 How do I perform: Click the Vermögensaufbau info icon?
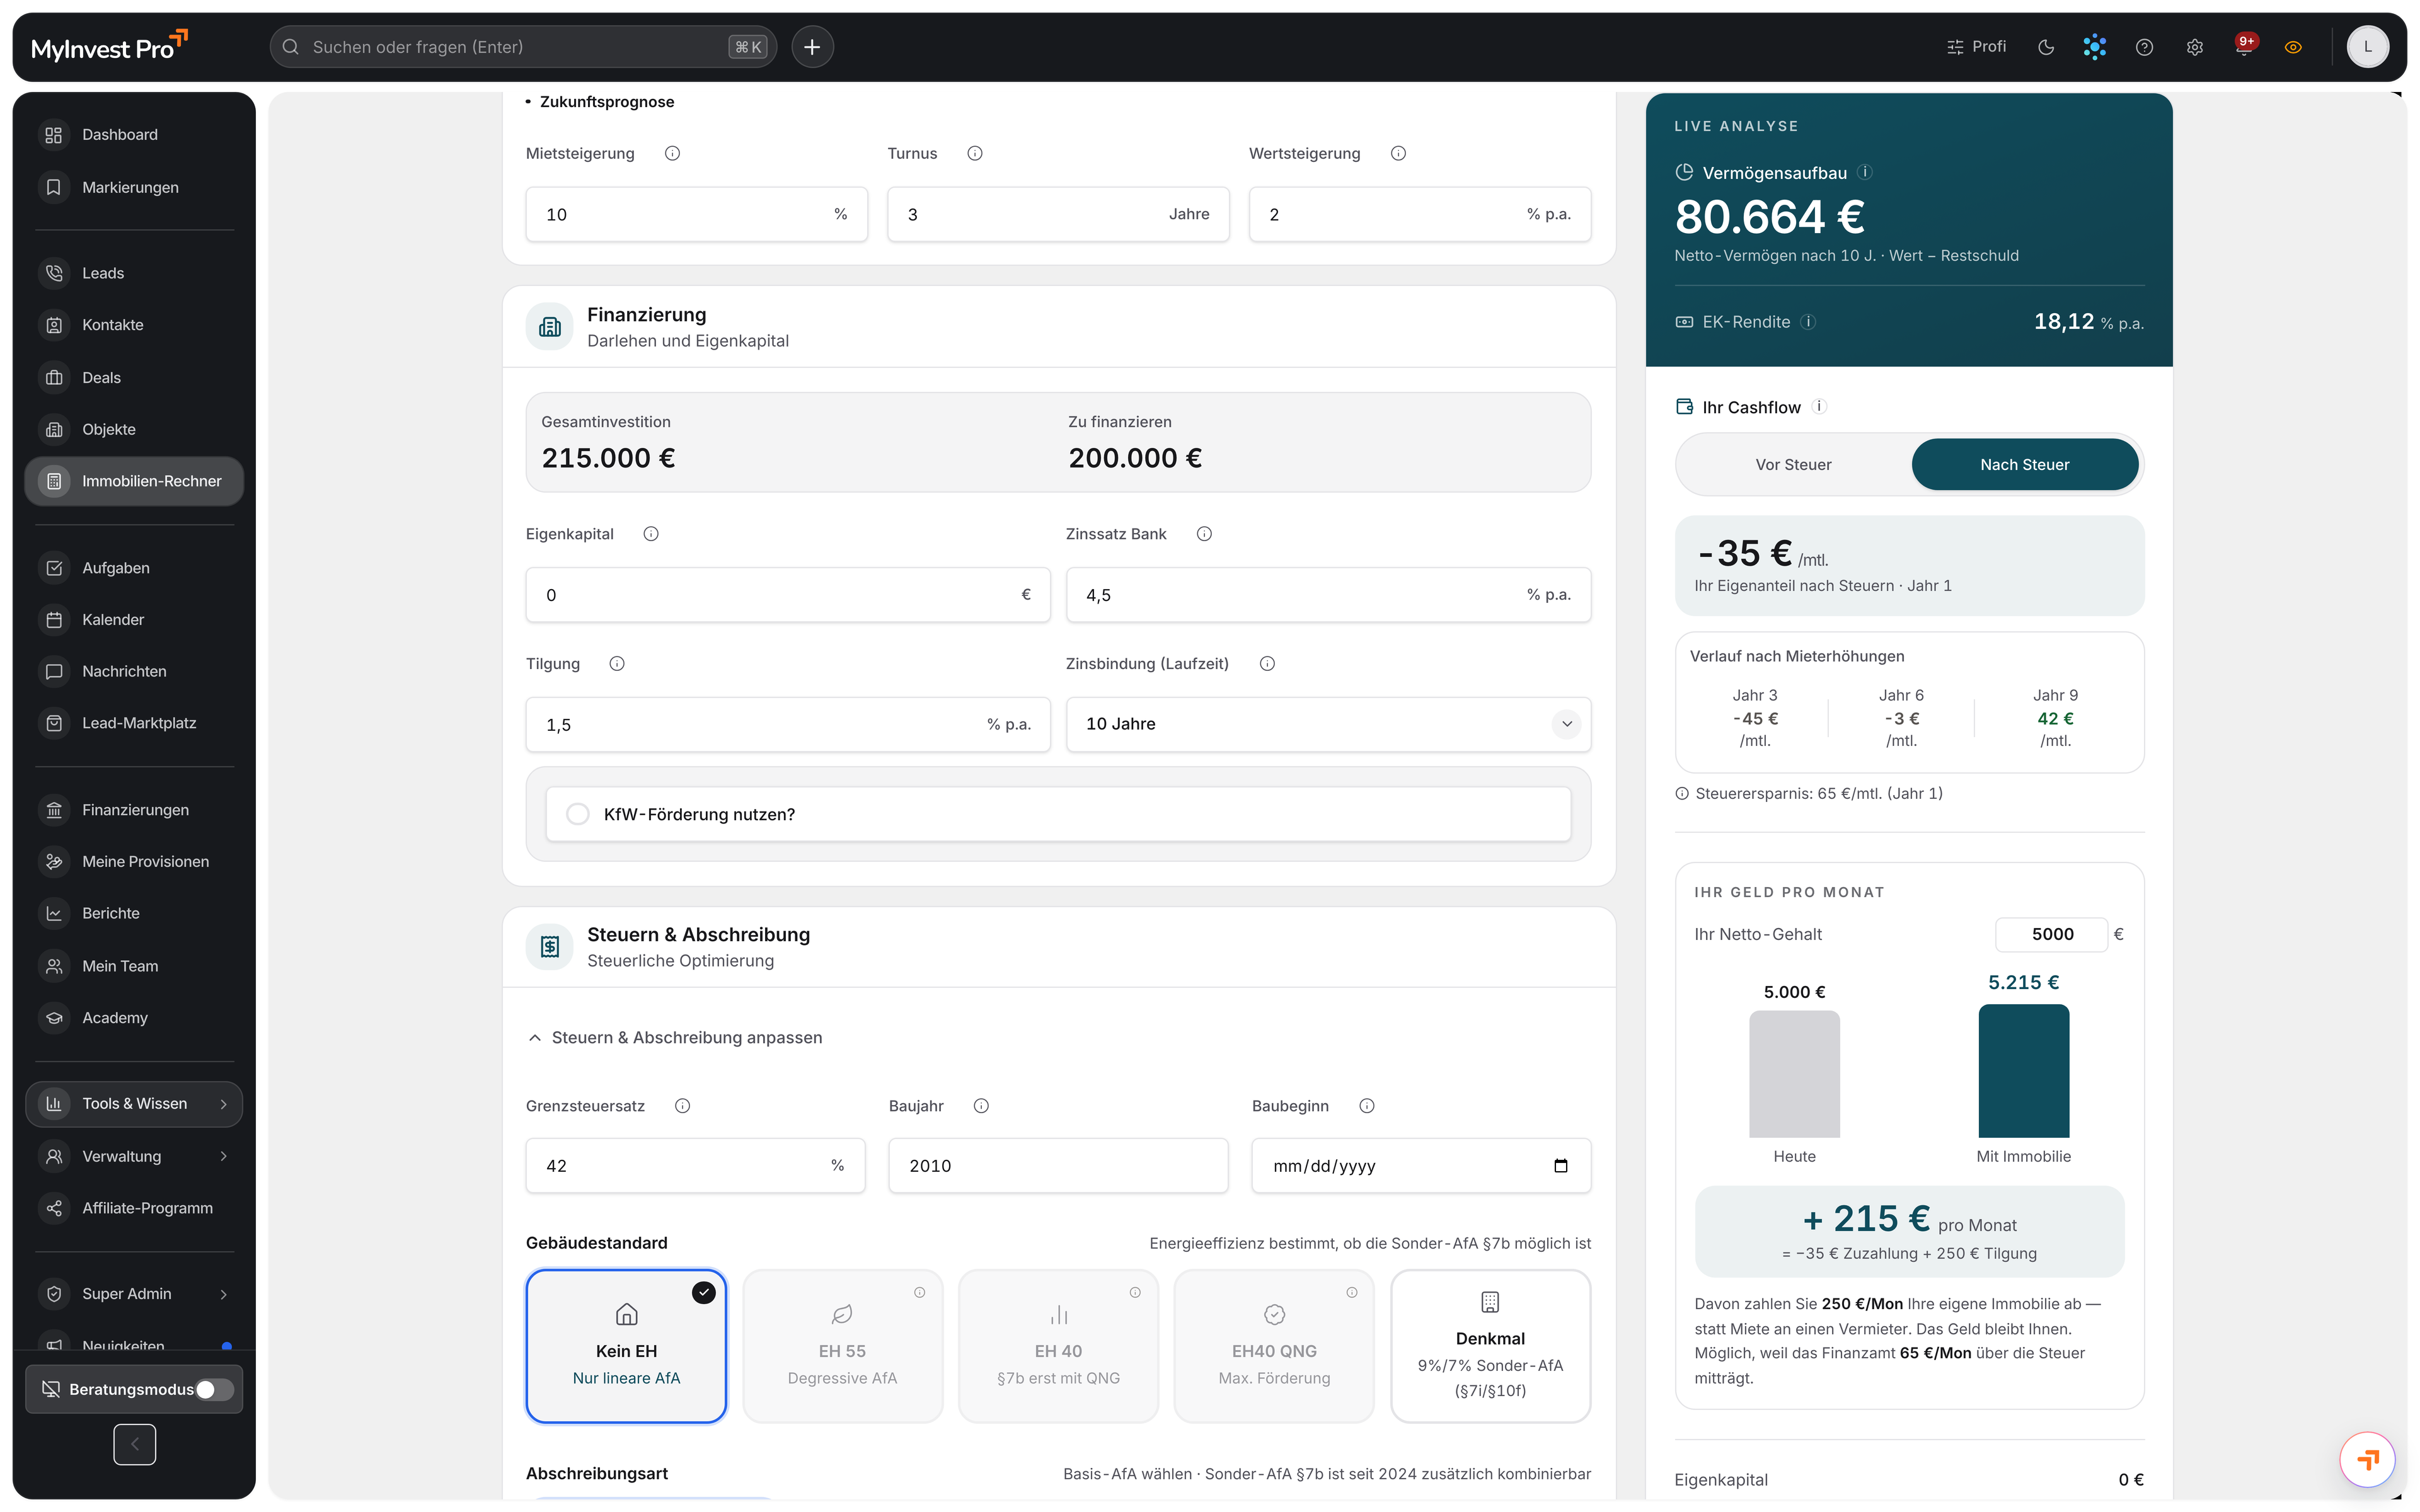coord(1864,172)
